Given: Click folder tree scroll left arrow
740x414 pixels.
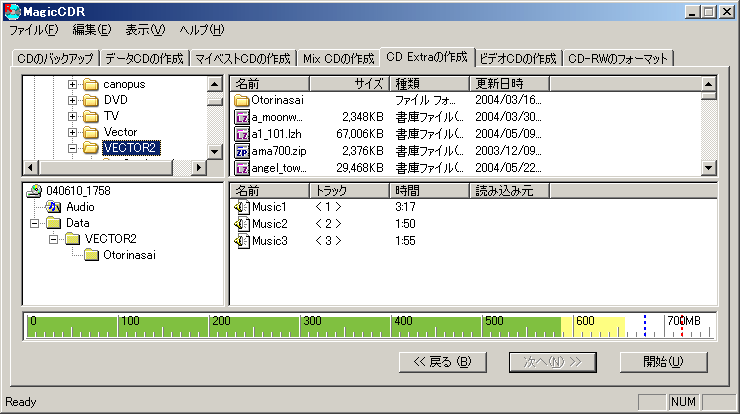Looking at the screenshot, I should point(31,167).
